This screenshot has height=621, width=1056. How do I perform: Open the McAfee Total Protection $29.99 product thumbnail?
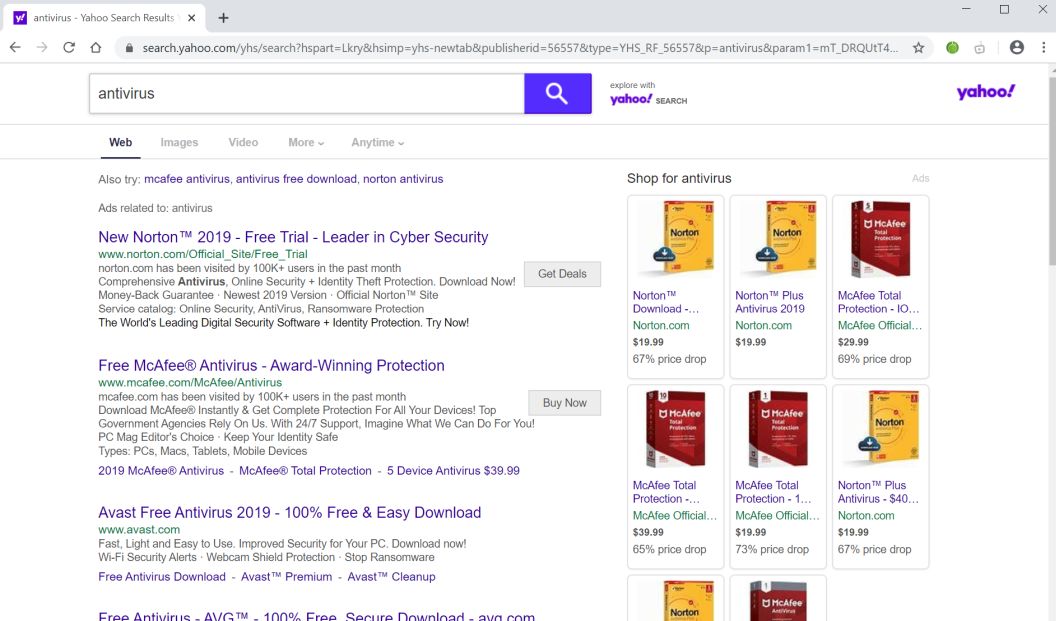(x=880, y=239)
